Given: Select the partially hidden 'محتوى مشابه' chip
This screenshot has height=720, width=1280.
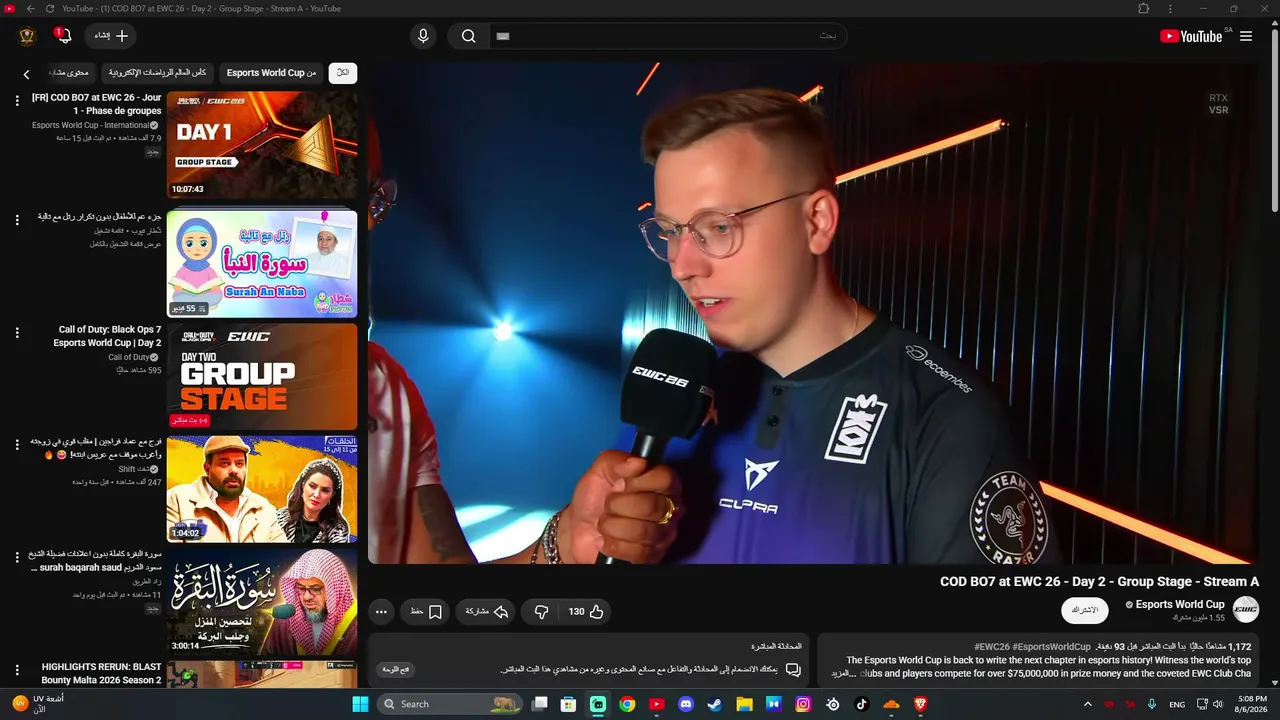Looking at the screenshot, I should (x=70, y=73).
